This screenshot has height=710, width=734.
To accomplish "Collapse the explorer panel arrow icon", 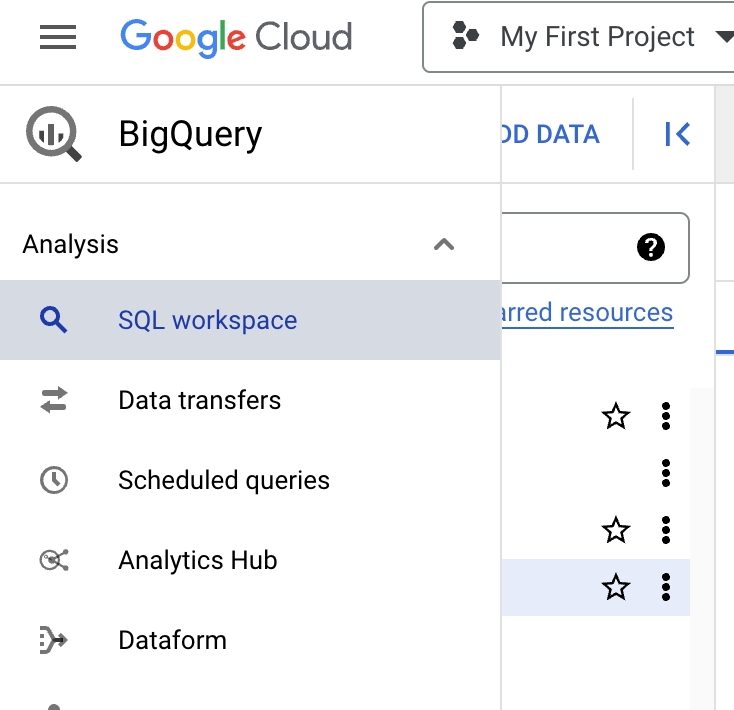I will (x=677, y=134).
